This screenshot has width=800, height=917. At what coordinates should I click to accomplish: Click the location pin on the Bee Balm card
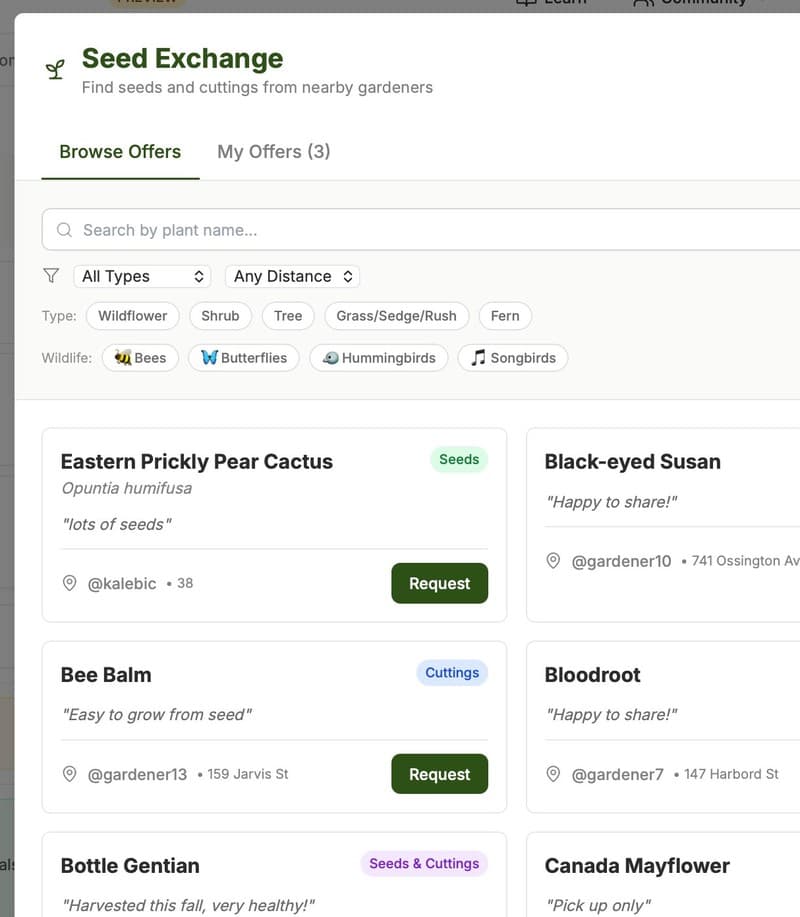(x=70, y=773)
